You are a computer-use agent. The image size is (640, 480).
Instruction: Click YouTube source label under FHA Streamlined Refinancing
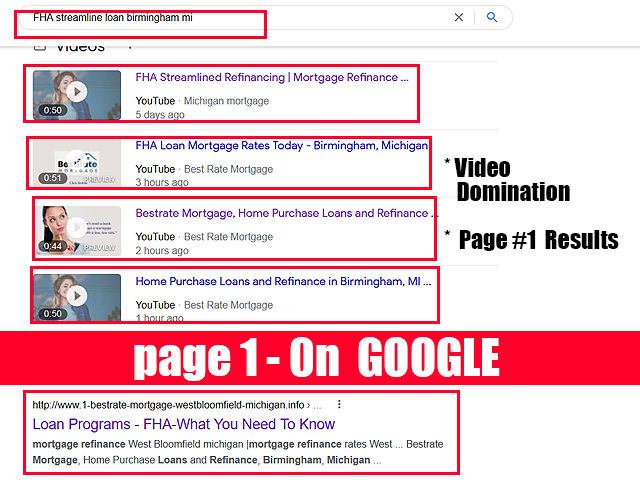[x=155, y=101]
